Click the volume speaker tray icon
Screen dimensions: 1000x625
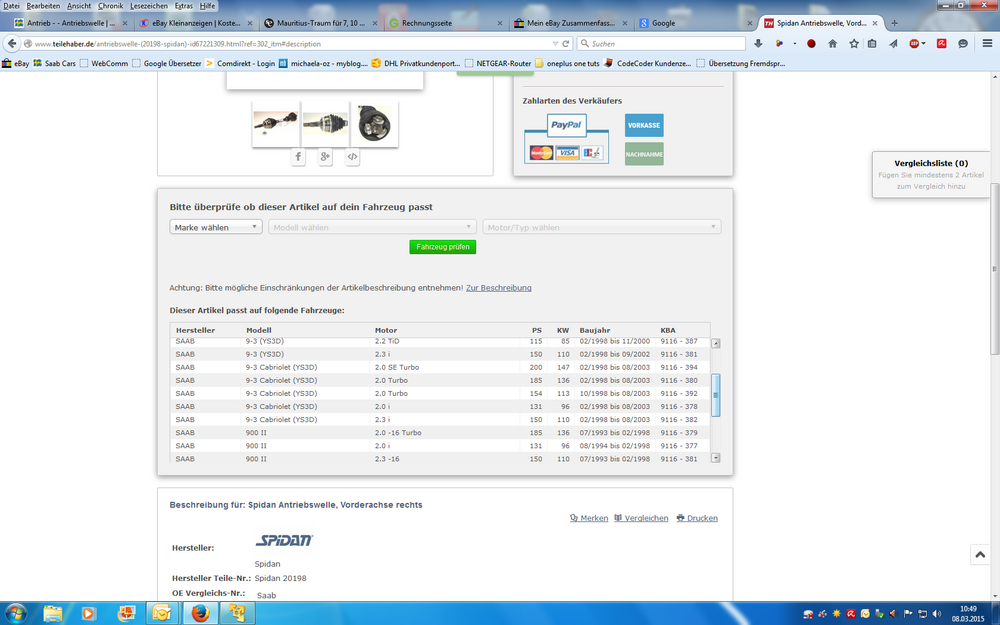936,614
